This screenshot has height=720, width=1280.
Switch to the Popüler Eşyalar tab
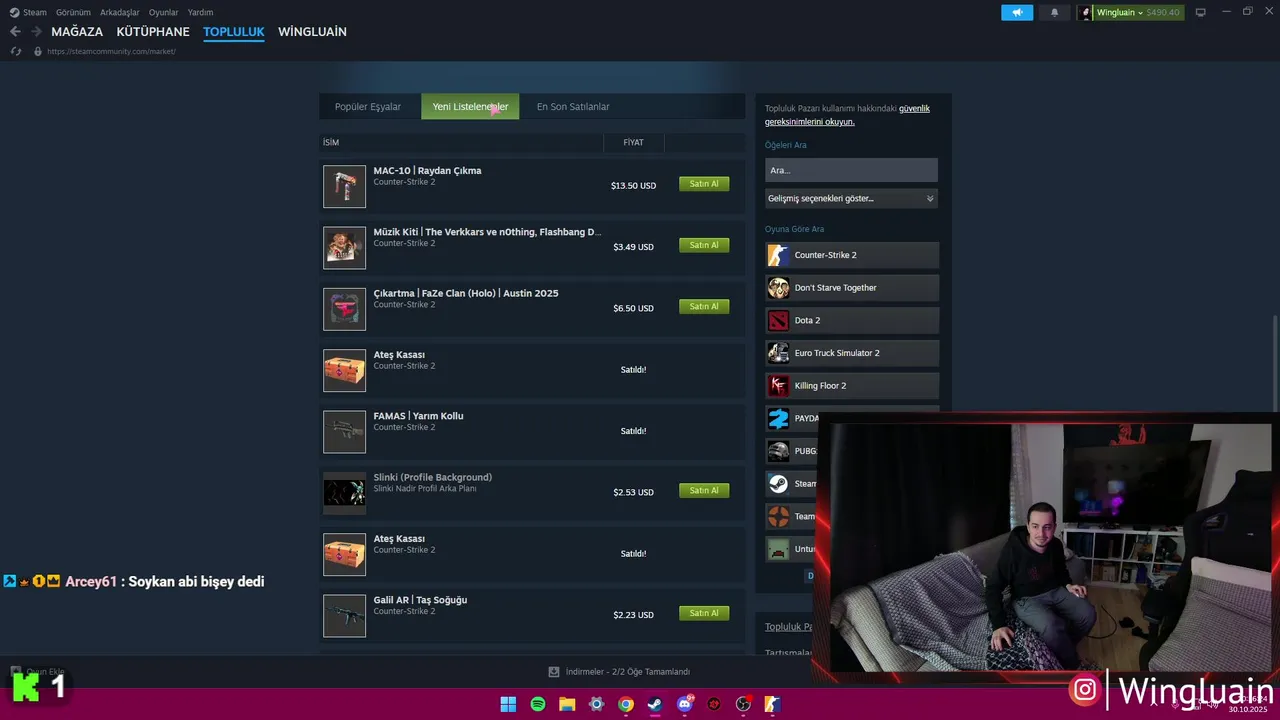click(368, 107)
